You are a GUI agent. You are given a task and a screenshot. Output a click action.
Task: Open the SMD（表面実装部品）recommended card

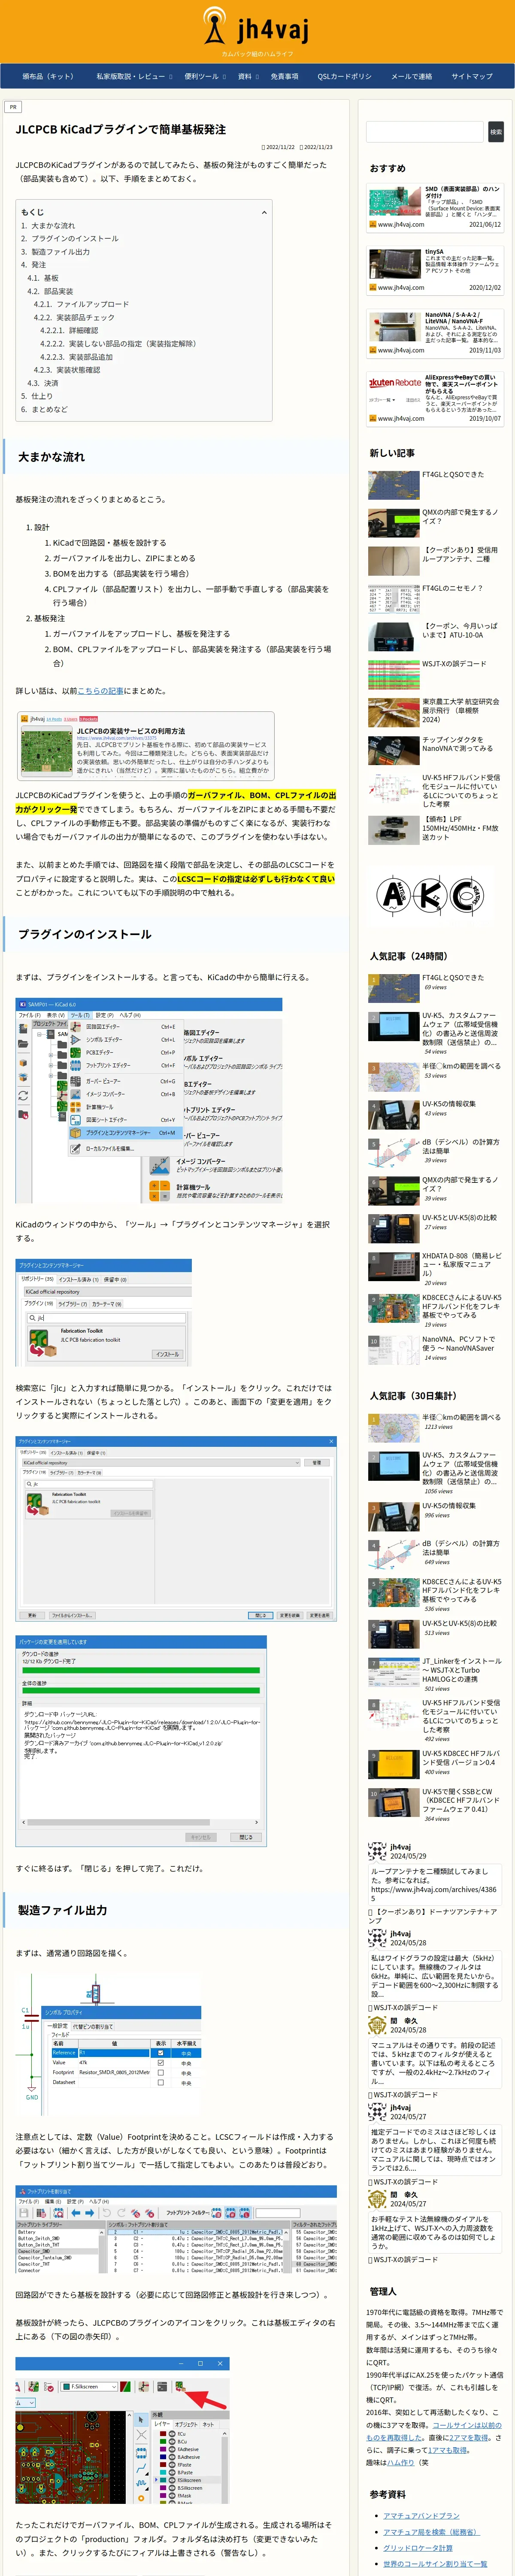[x=435, y=207]
